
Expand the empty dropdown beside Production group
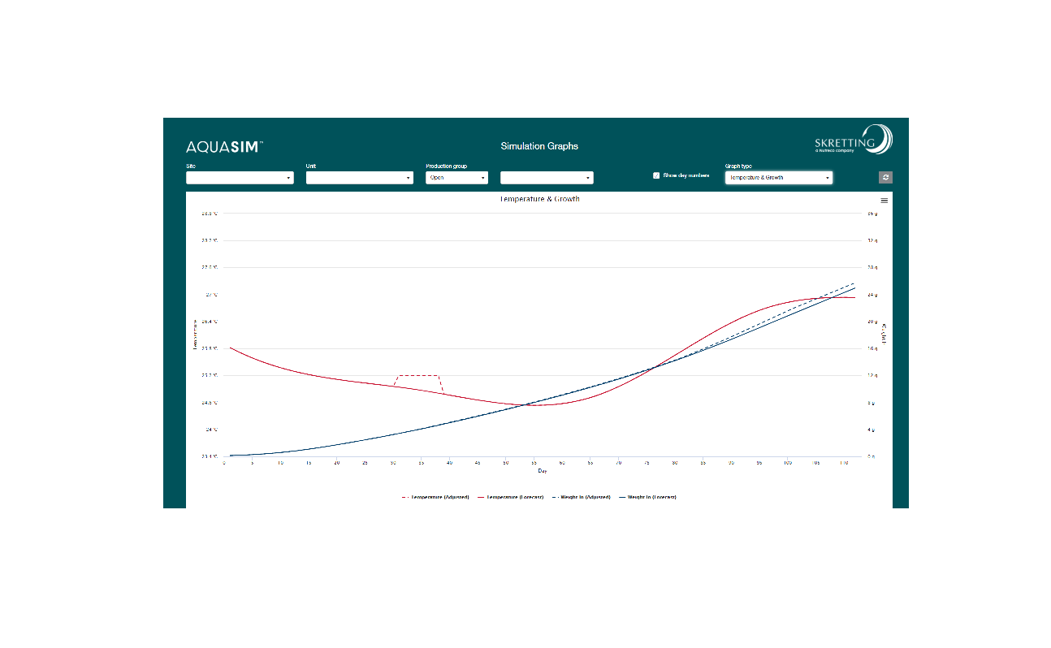tap(546, 178)
